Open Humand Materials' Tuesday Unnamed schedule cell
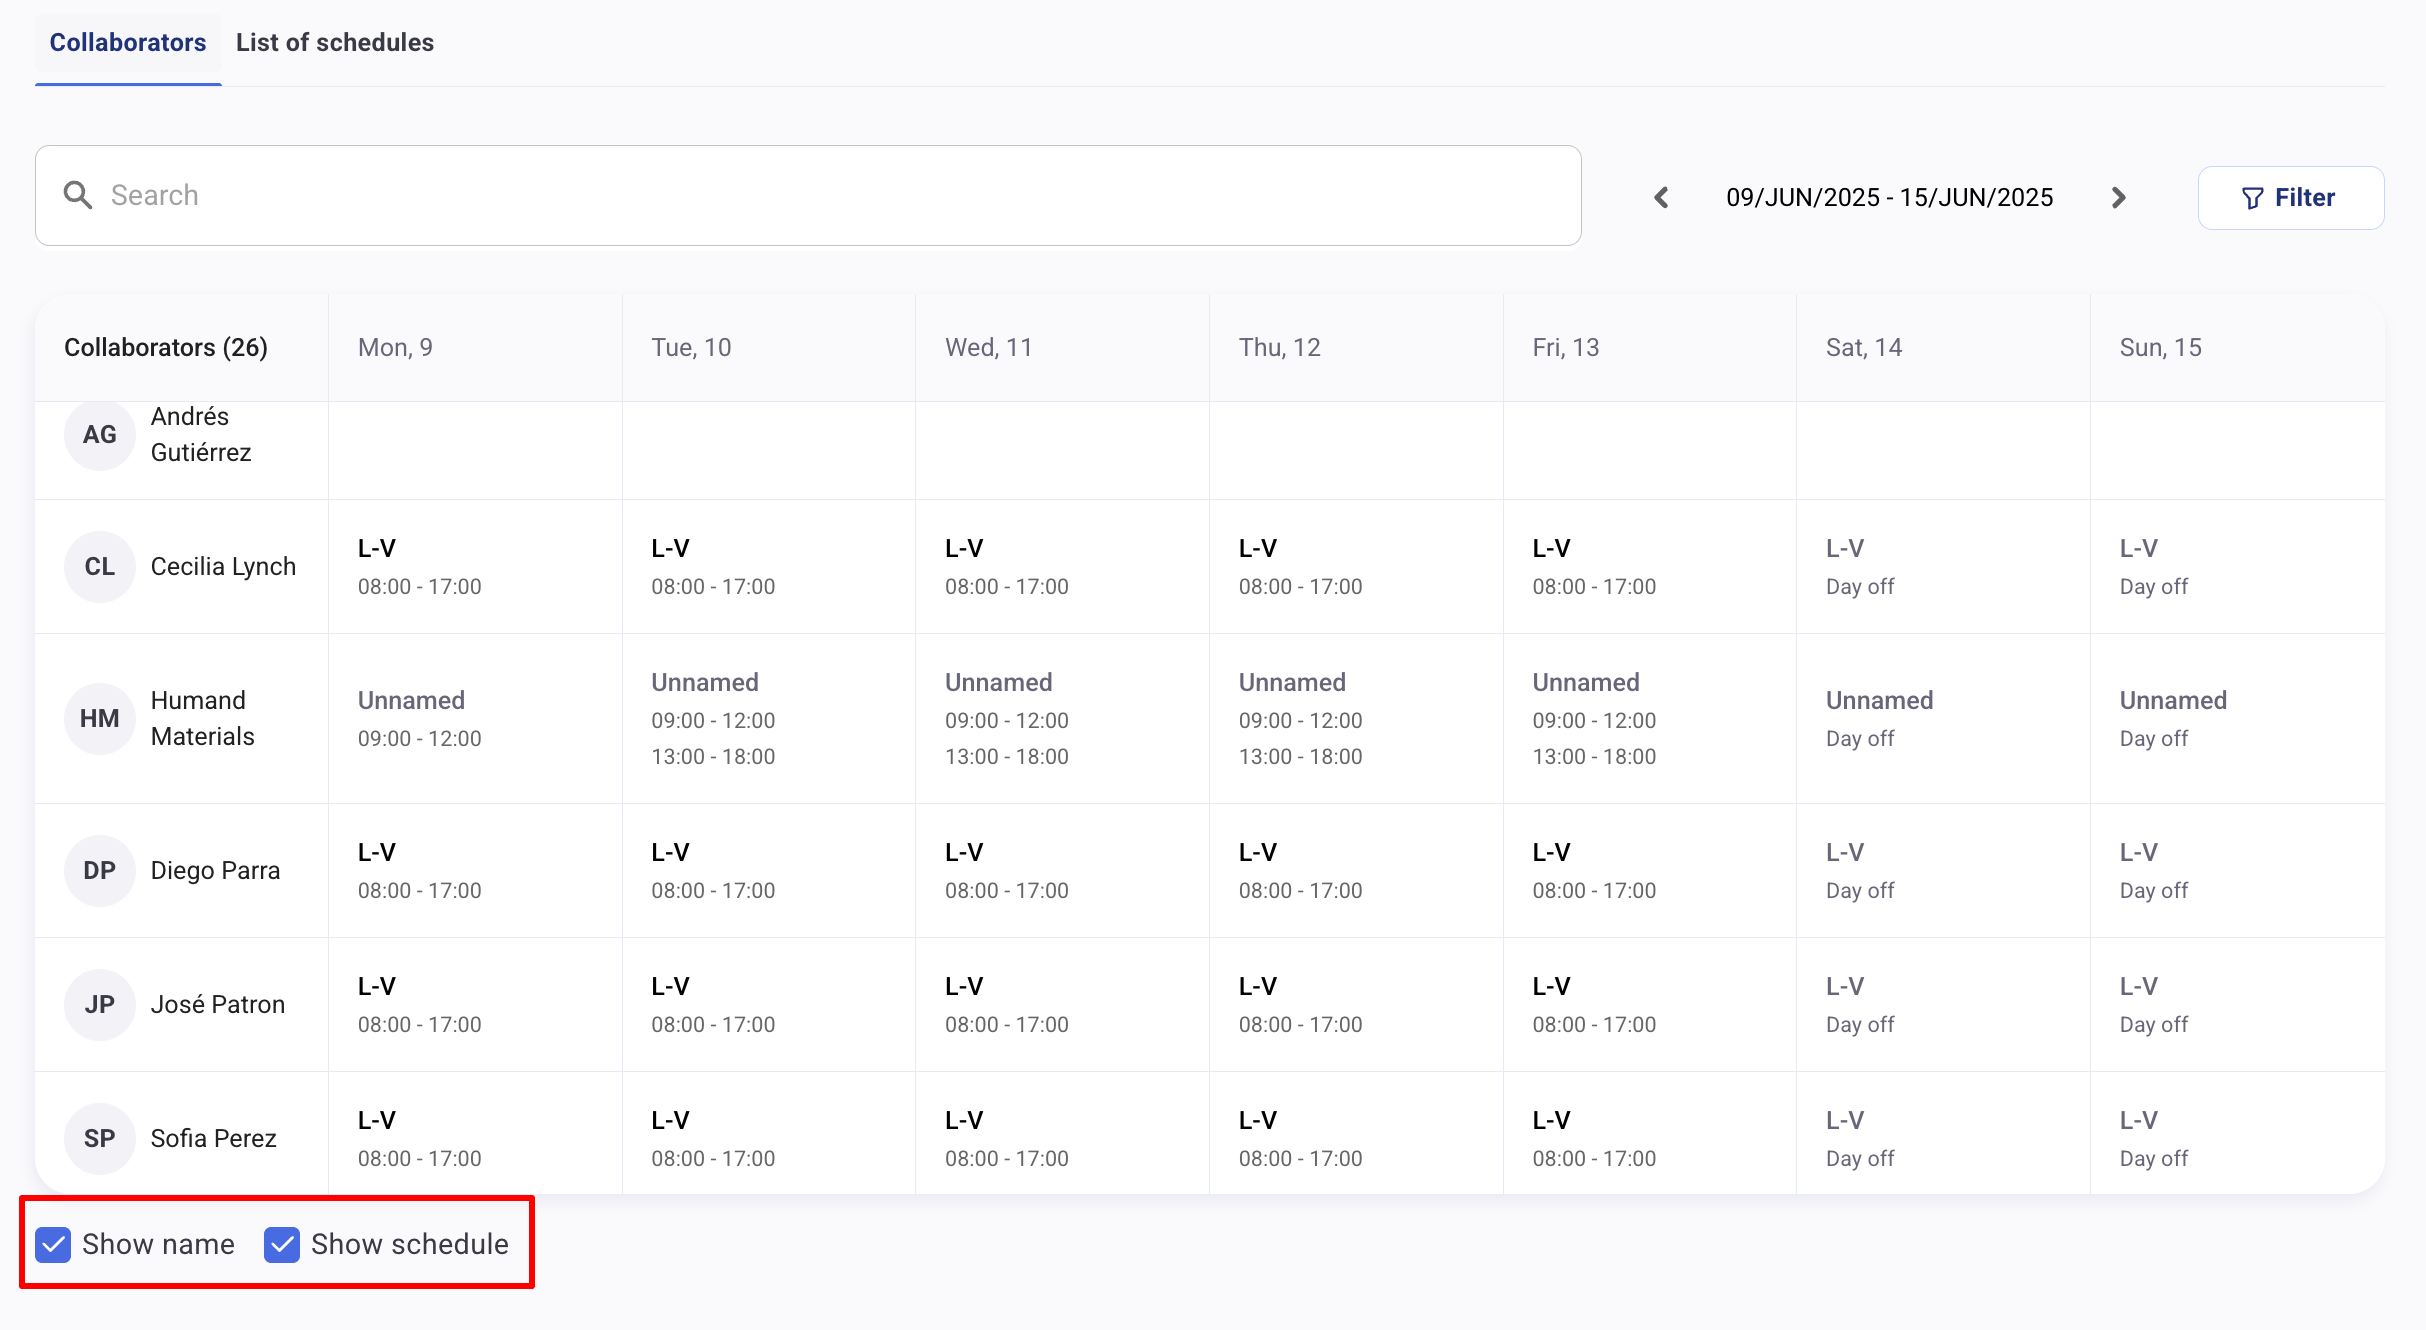The height and width of the screenshot is (1330, 2426). pyautogui.click(x=768, y=719)
